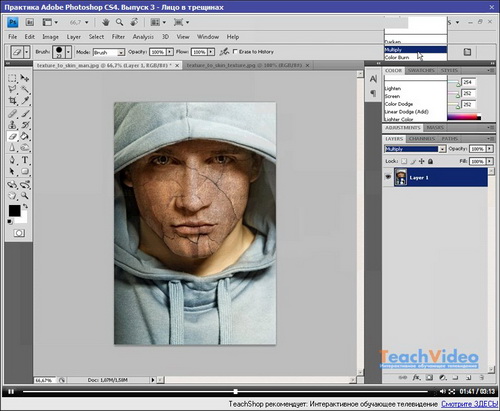
Task: Open layer blend mode dropdown arrow
Action: pyautogui.click(x=442, y=149)
